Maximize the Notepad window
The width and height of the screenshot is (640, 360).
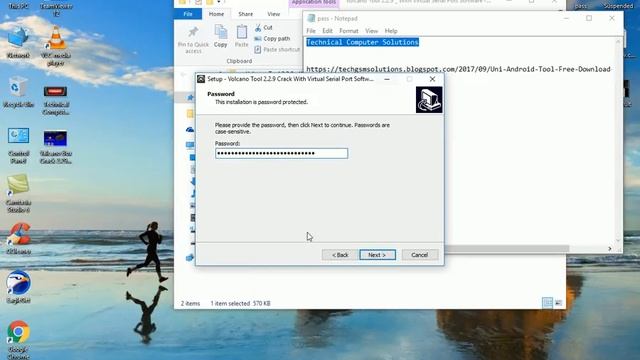point(589,18)
